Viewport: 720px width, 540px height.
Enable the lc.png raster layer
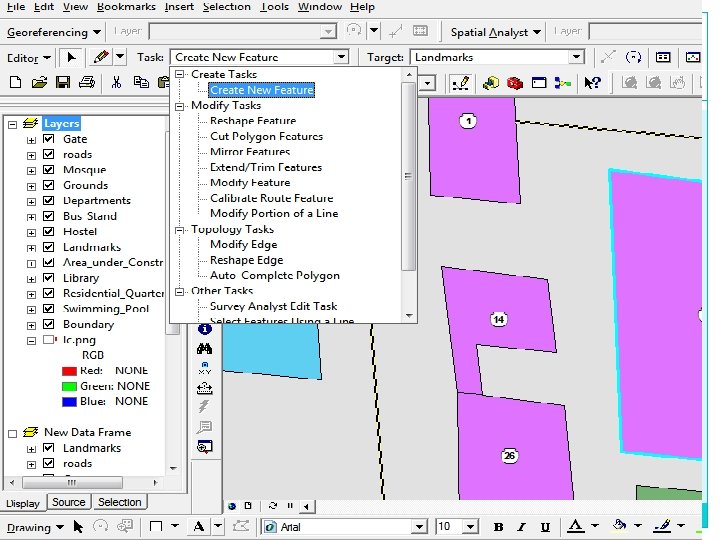pyautogui.click(x=48, y=340)
